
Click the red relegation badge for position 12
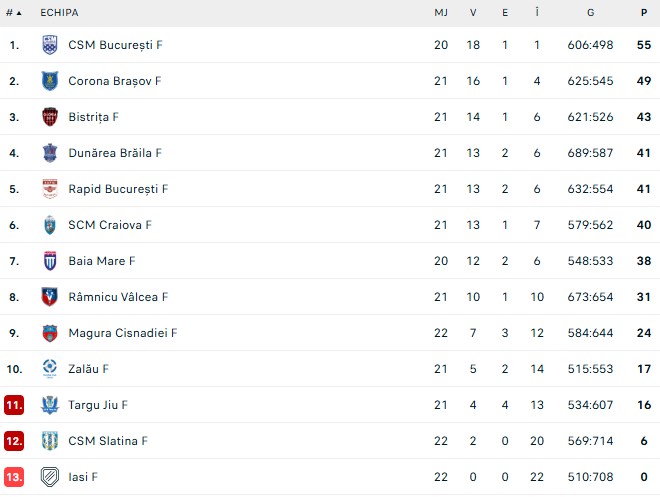tap(14, 441)
